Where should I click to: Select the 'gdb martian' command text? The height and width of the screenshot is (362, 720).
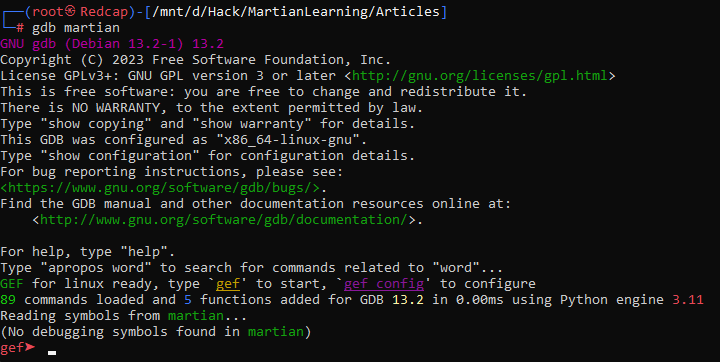click(x=76, y=28)
